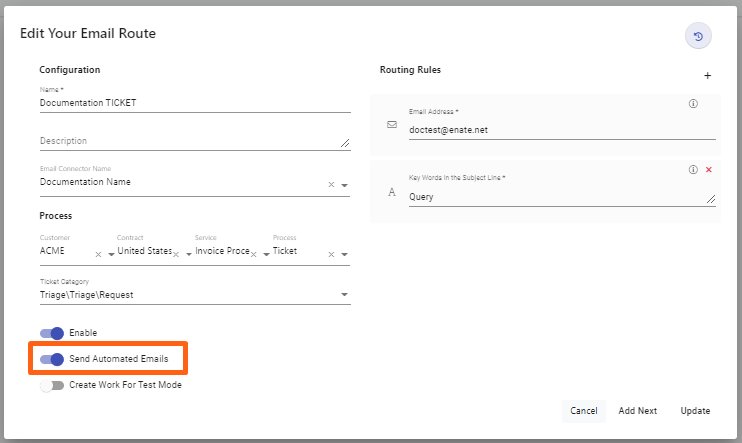Viewport: 742px width, 443px height.
Task: Toggle the Enable switch off
Action: coord(52,333)
